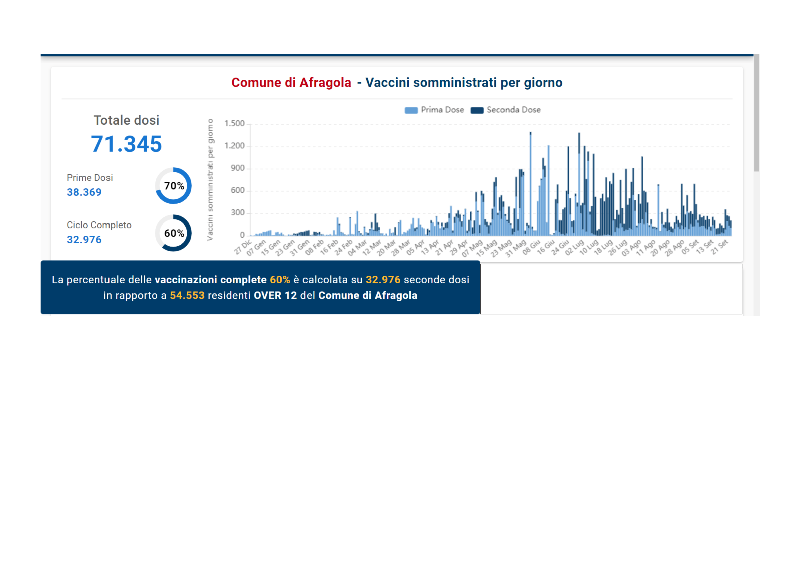The image size is (800, 566).
Task: Click the 'Prime Dosi' label
Action: tap(90, 178)
